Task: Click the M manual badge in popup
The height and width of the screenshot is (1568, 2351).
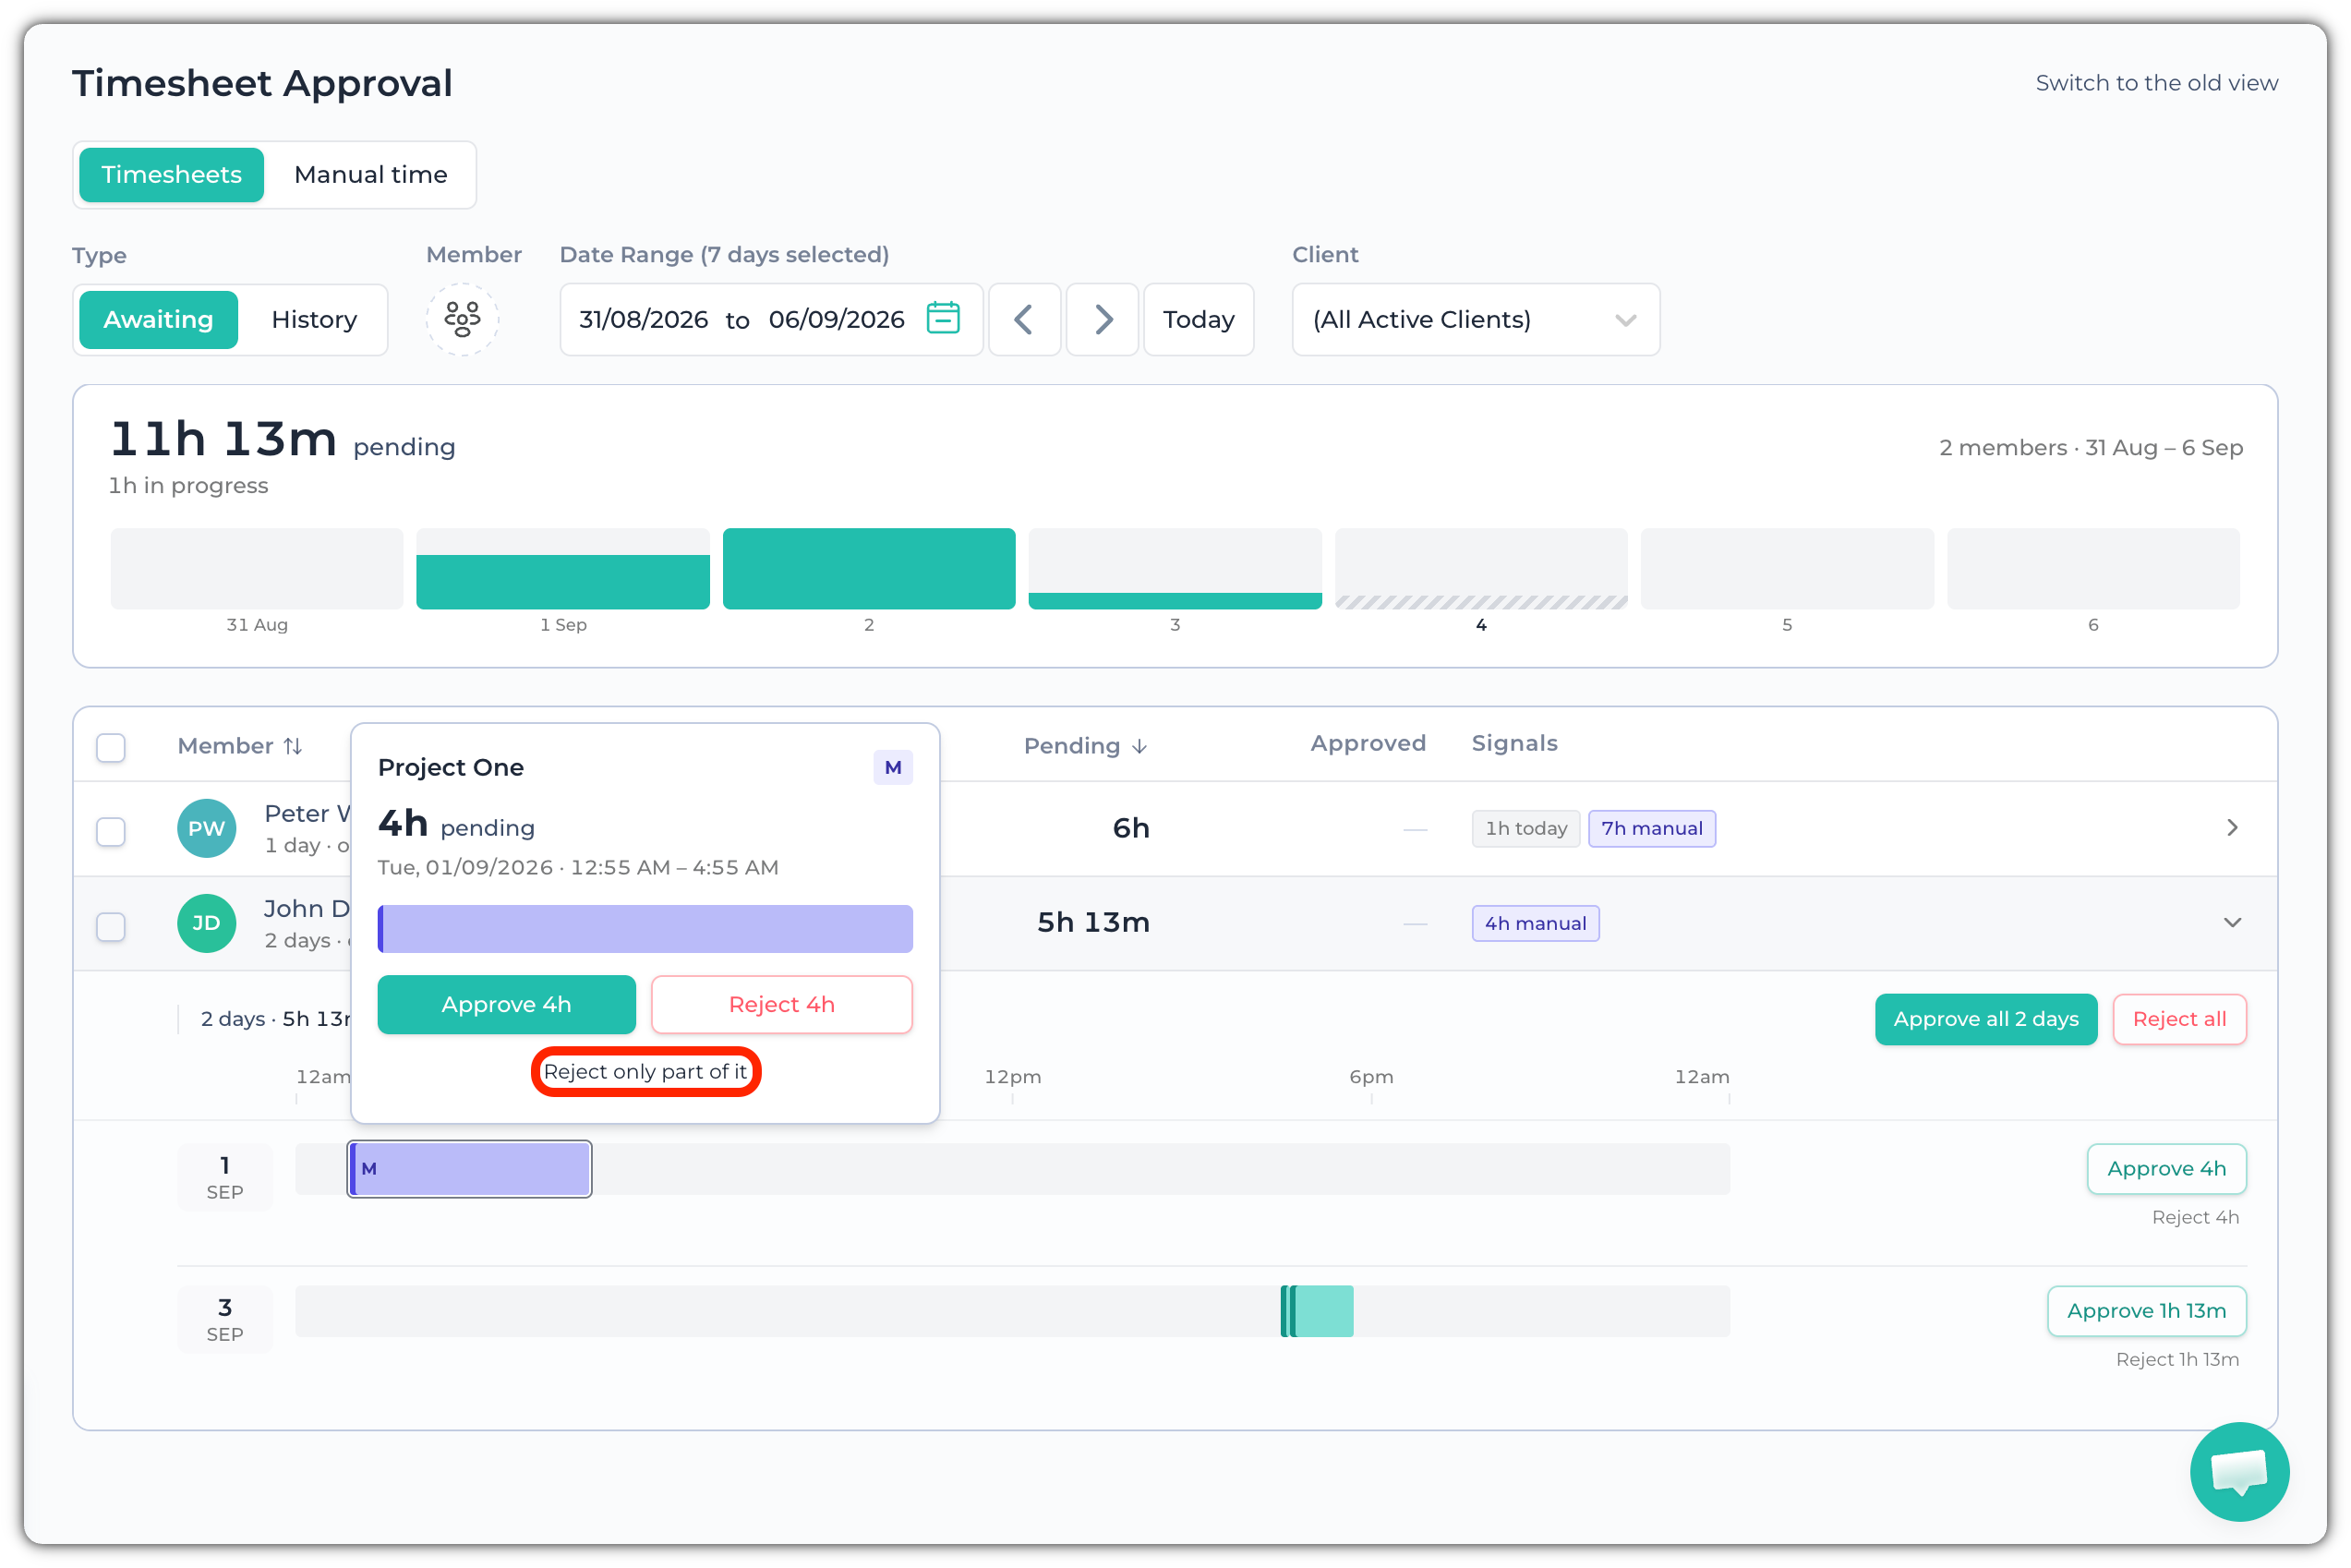Action: point(892,767)
